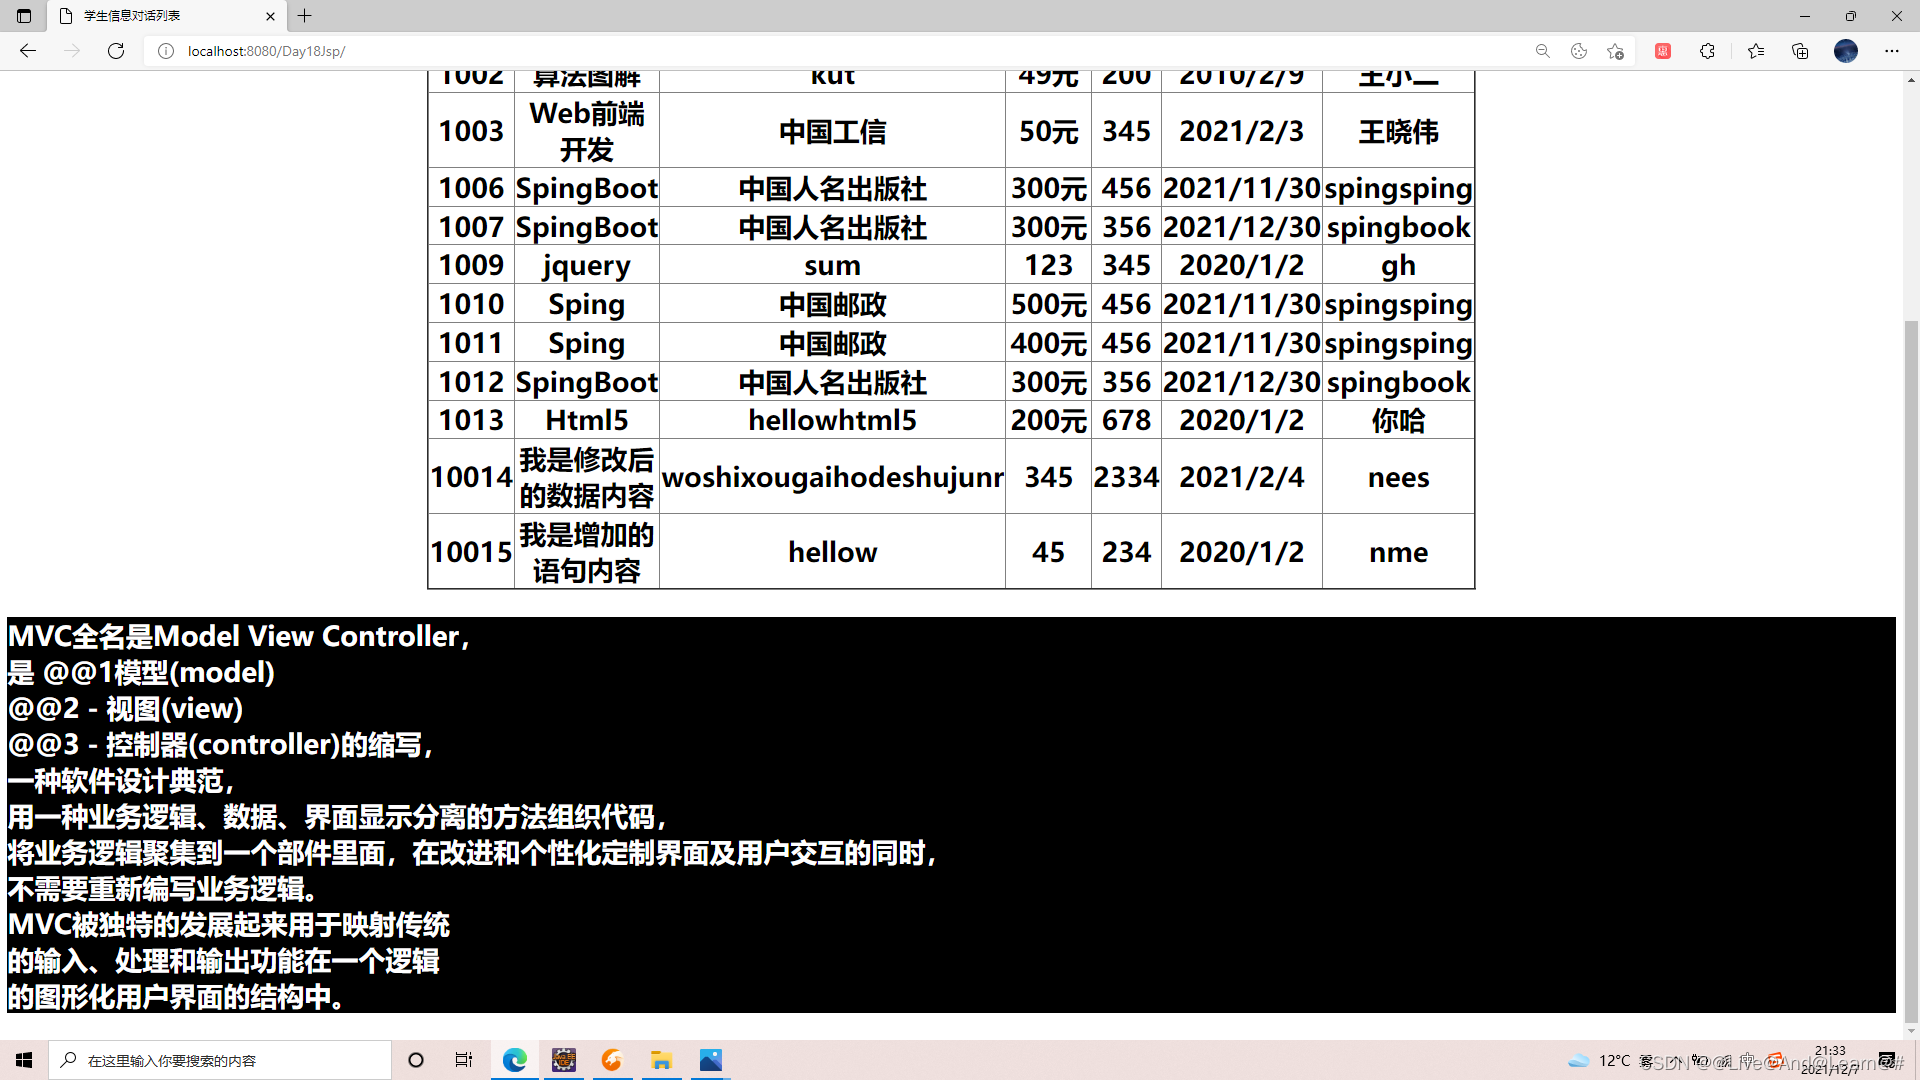Open the cookies icon in address bar
Viewport: 1920px width, 1080px height.
[1579, 51]
